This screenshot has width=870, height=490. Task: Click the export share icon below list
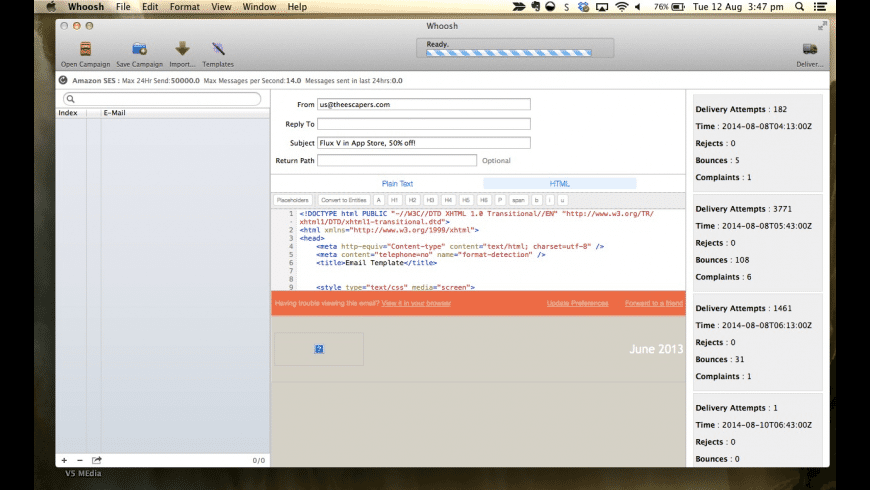coord(97,460)
